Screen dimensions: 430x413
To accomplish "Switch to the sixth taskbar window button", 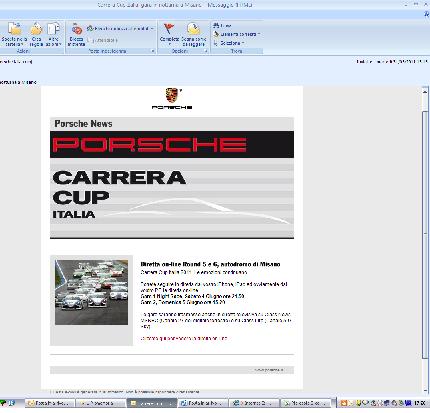I will [306, 403].
